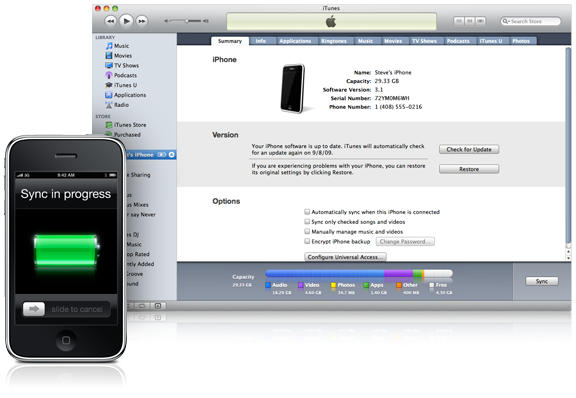
Task: Click the Repeat button at the sidebar bottom
Action: point(142,306)
